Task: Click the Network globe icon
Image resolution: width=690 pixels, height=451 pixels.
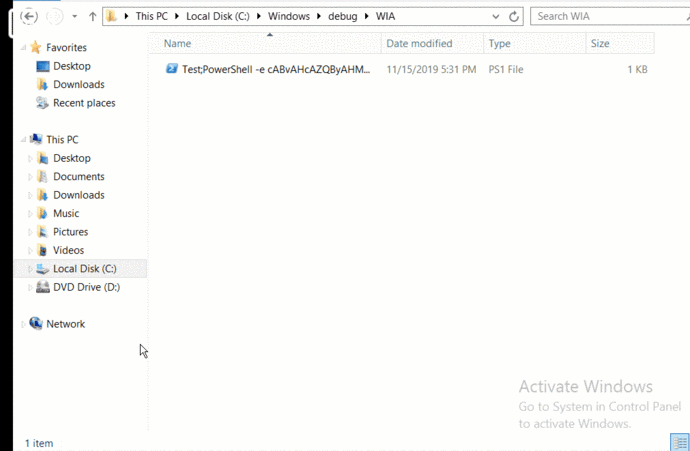Action: (x=36, y=323)
